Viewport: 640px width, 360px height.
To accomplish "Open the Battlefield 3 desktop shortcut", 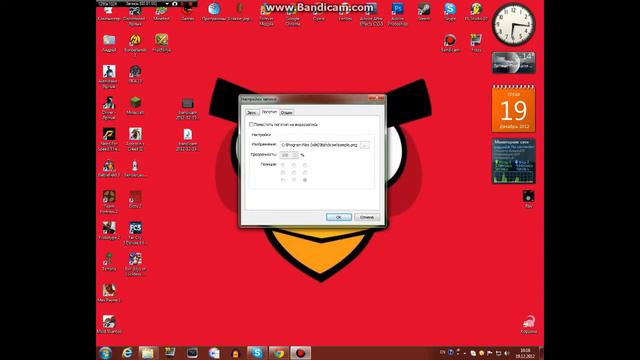I will (x=109, y=168).
